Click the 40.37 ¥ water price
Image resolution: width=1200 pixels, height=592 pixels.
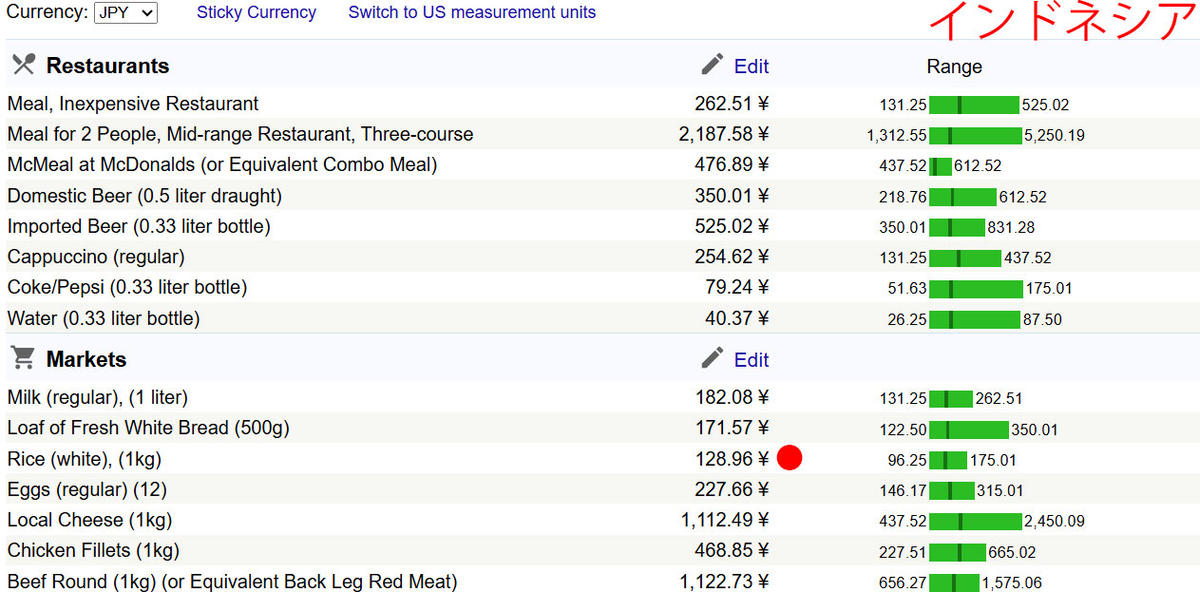pyautogui.click(x=737, y=319)
